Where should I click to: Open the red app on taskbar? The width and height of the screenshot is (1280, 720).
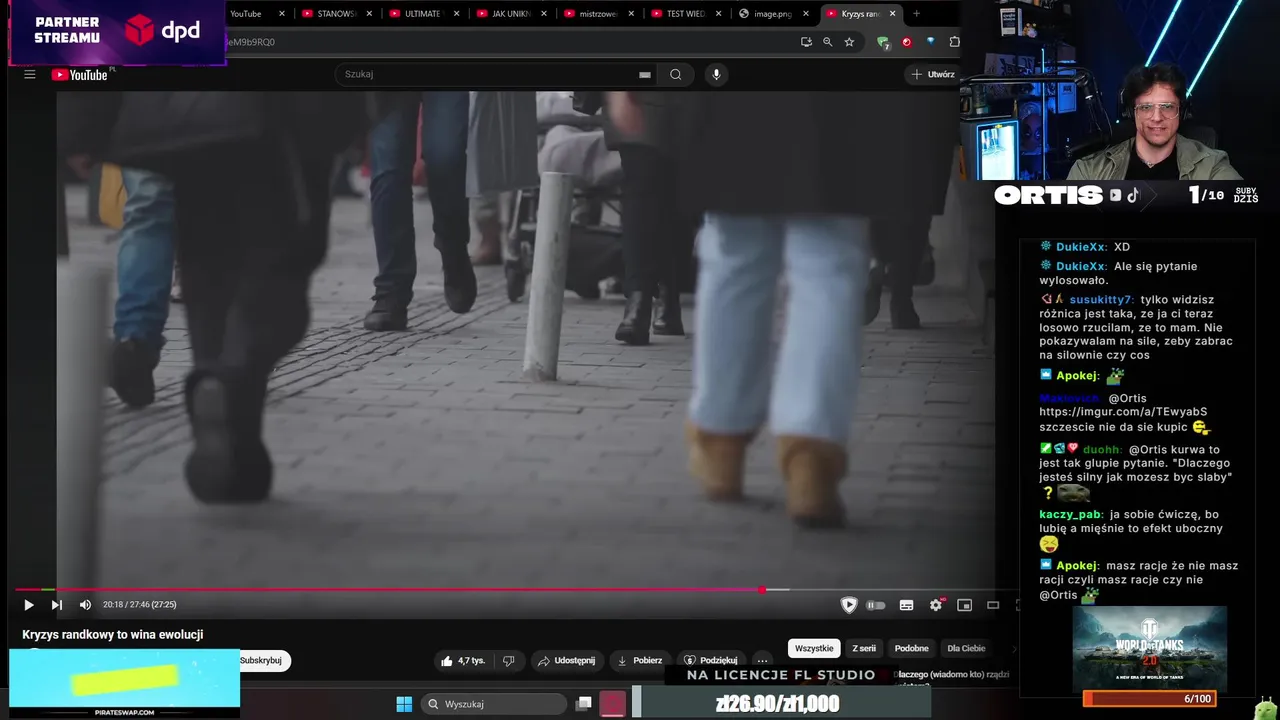[613, 704]
